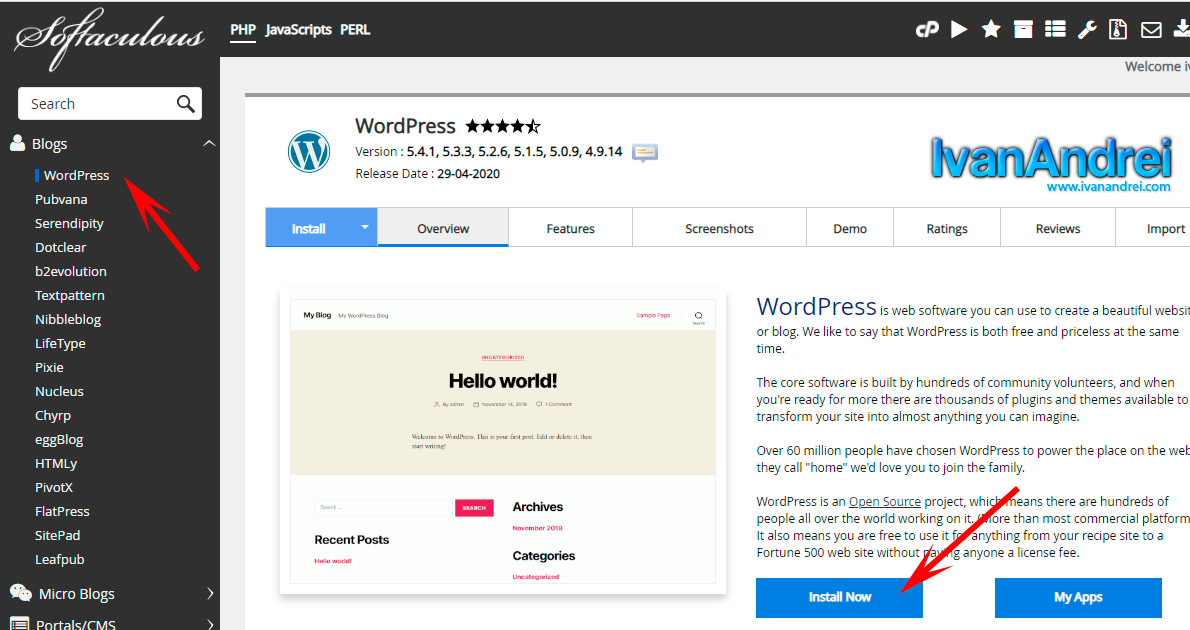Click the WordPress title heading

(x=405, y=125)
